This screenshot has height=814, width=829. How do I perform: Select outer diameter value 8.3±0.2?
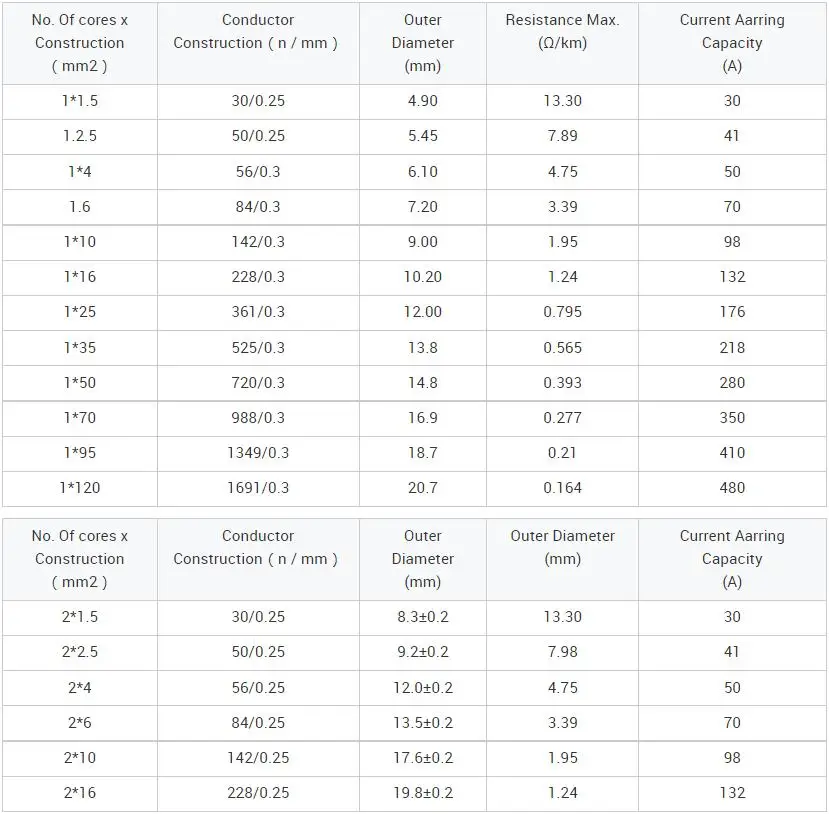pyautogui.click(x=422, y=617)
